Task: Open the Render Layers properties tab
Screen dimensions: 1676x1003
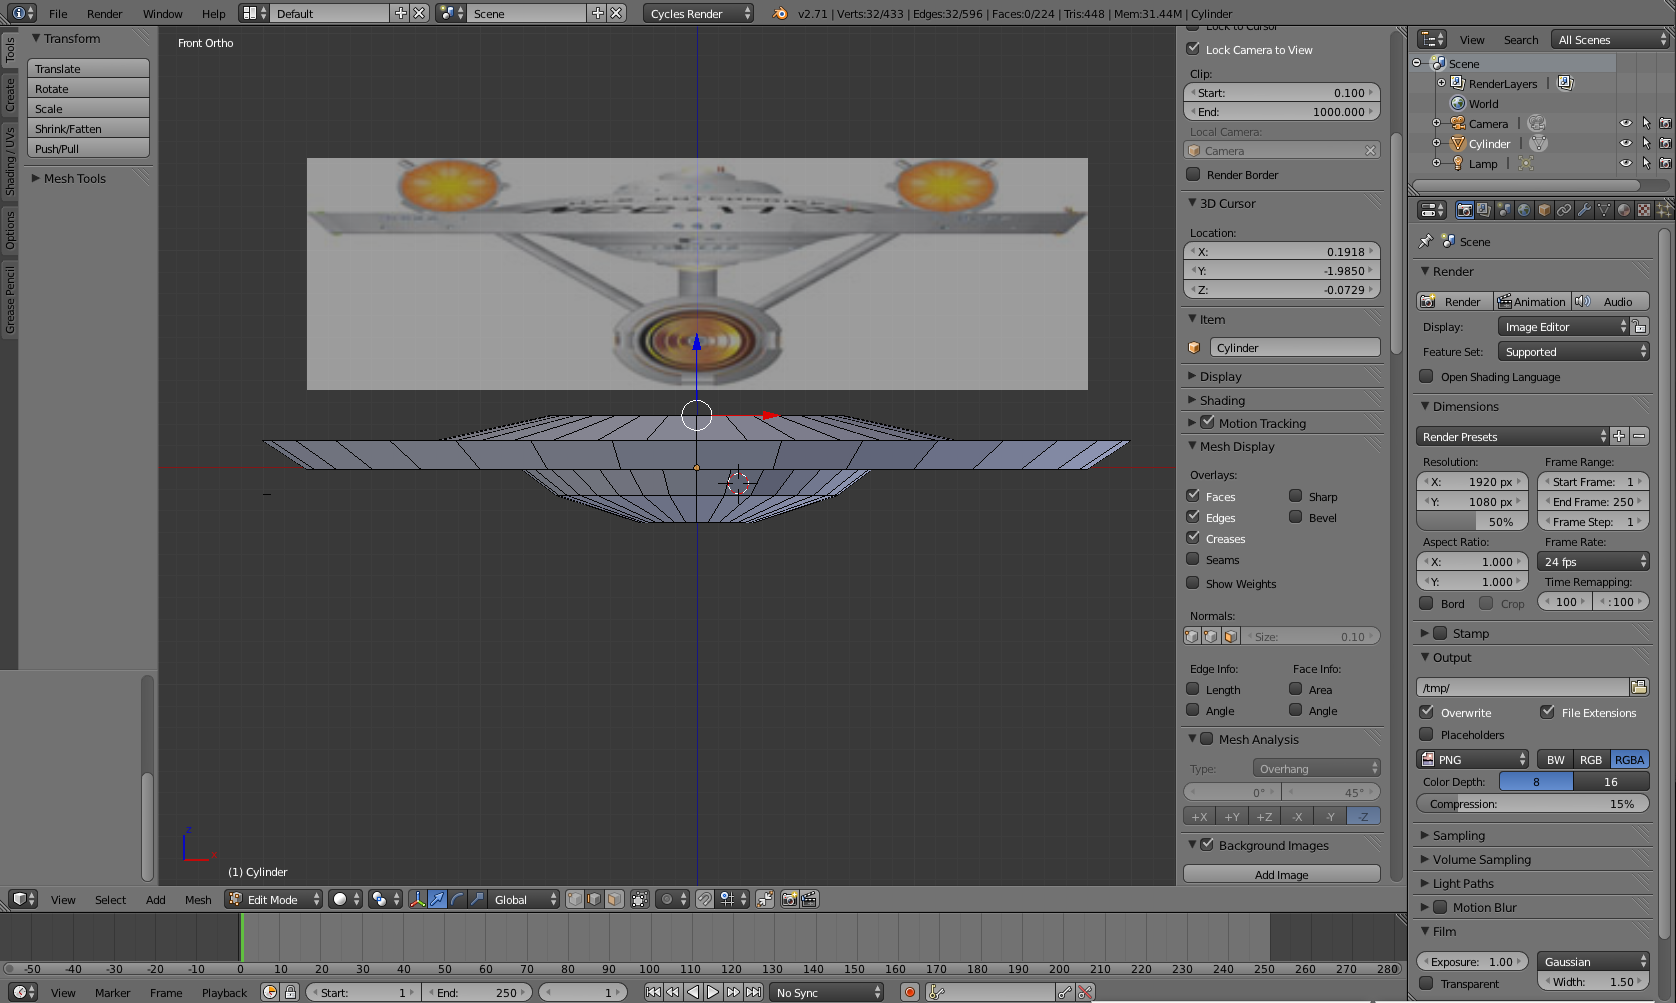Action: [x=1485, y=210]
